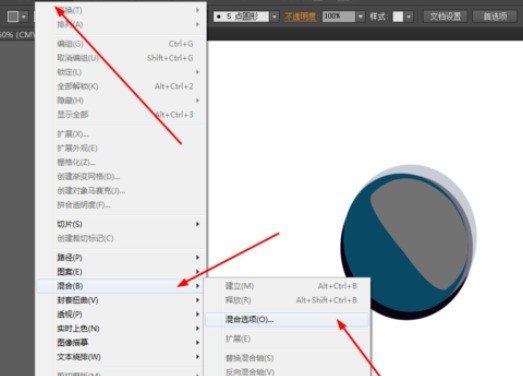Choose 显示全部 menu item

(x=121, y=114)
